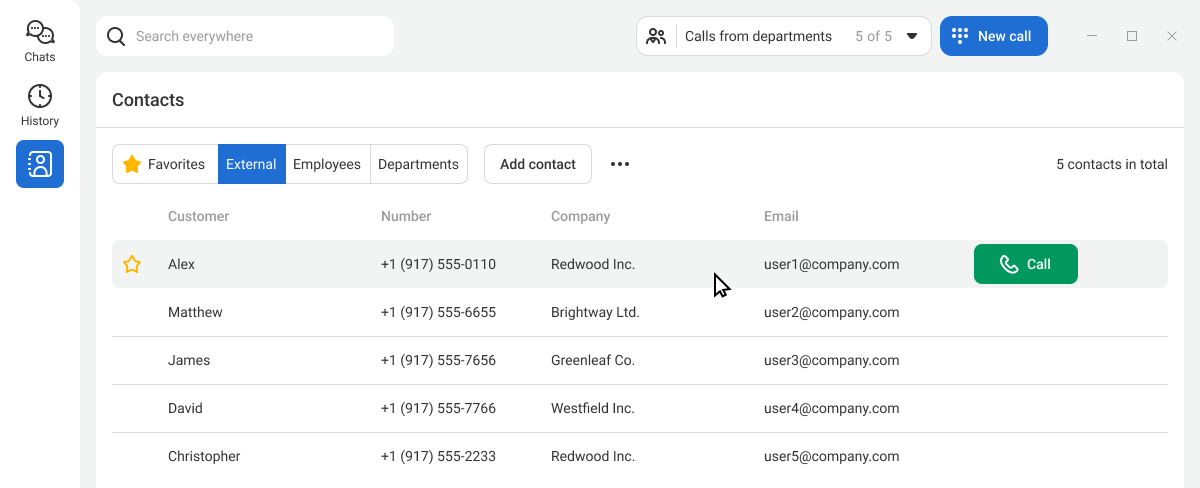Viewport: 1200px width, 488px height.
Task: Select the contact named Christopher
Action: coord(204,456)
